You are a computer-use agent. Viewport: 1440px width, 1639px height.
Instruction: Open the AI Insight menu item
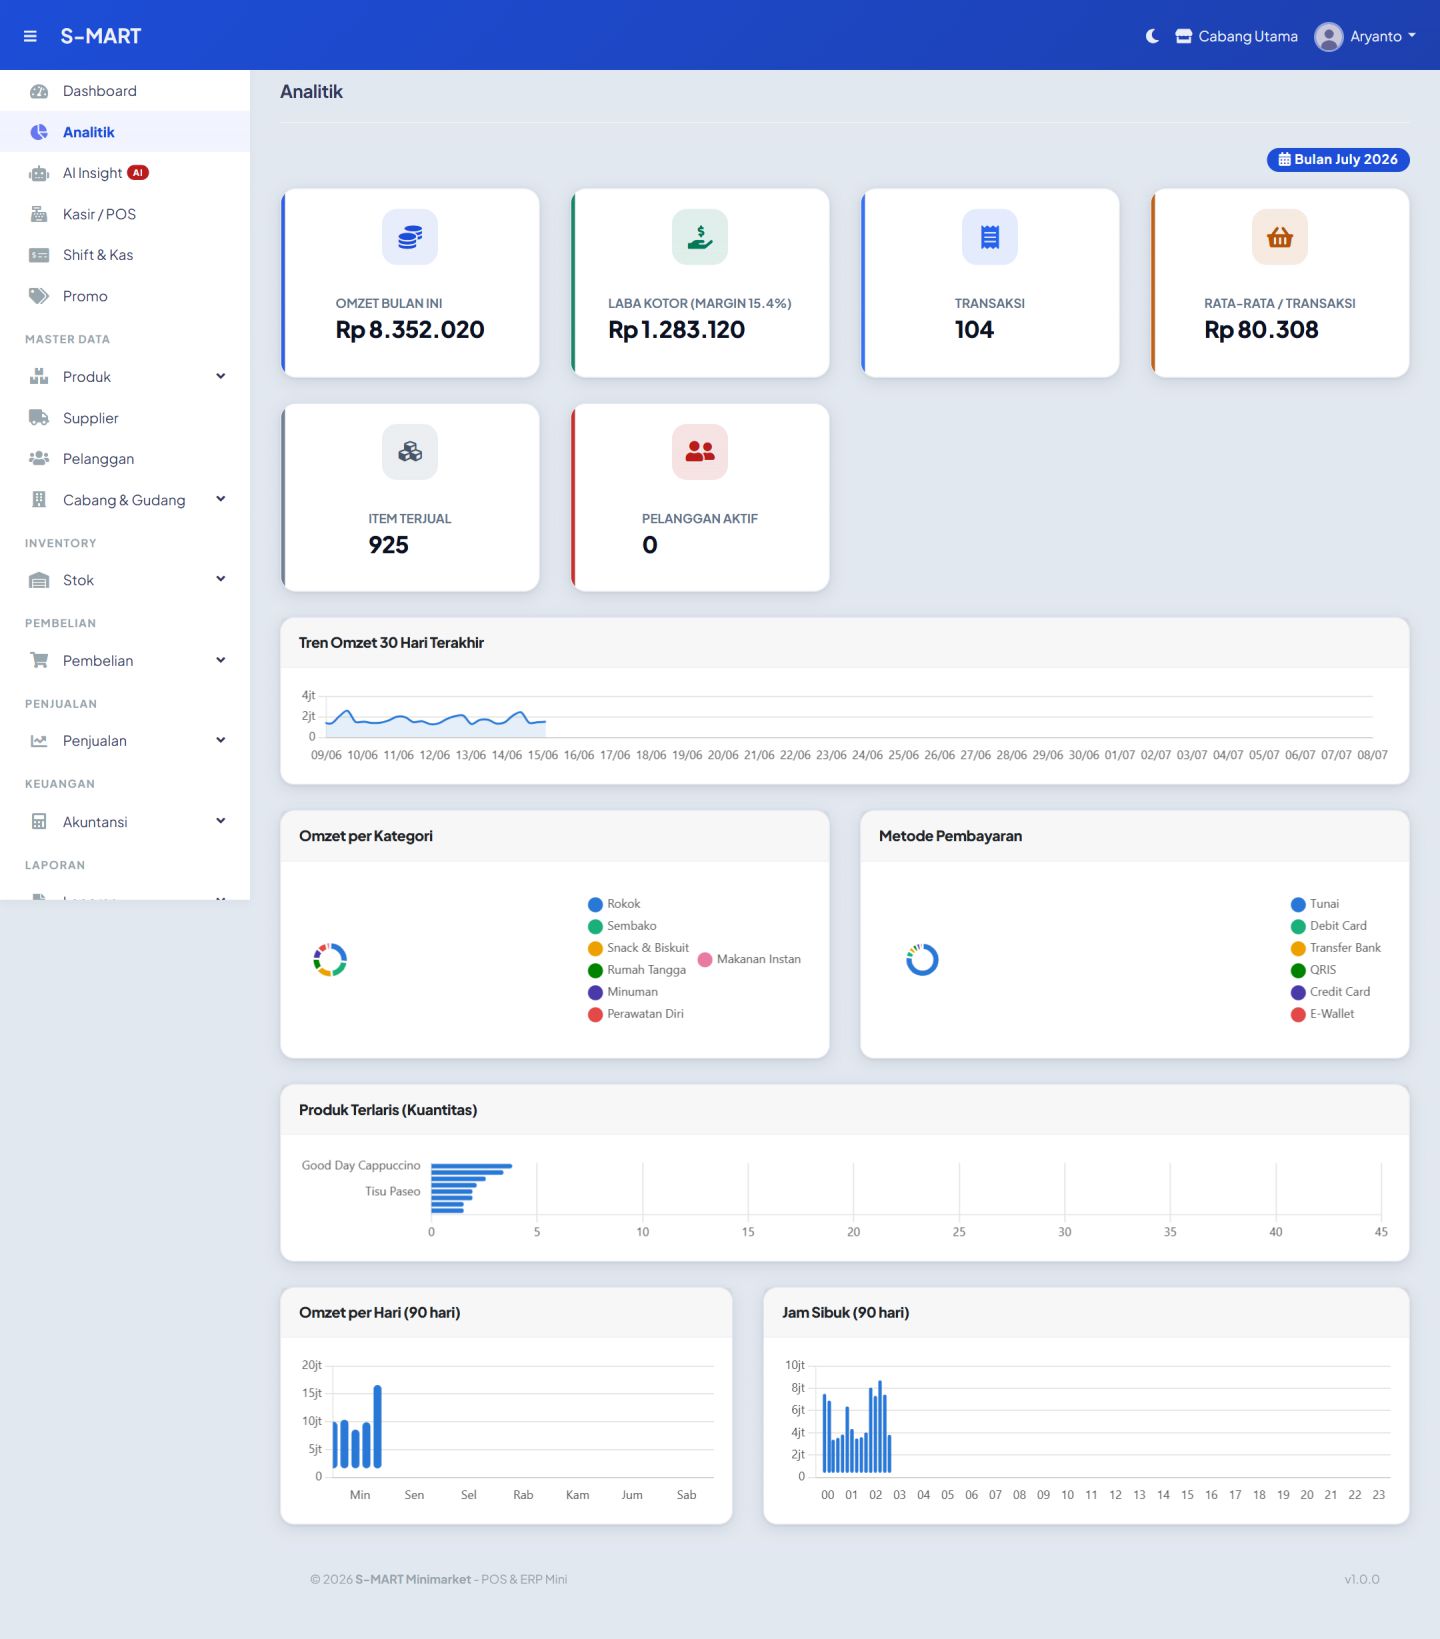pos(125,173)
